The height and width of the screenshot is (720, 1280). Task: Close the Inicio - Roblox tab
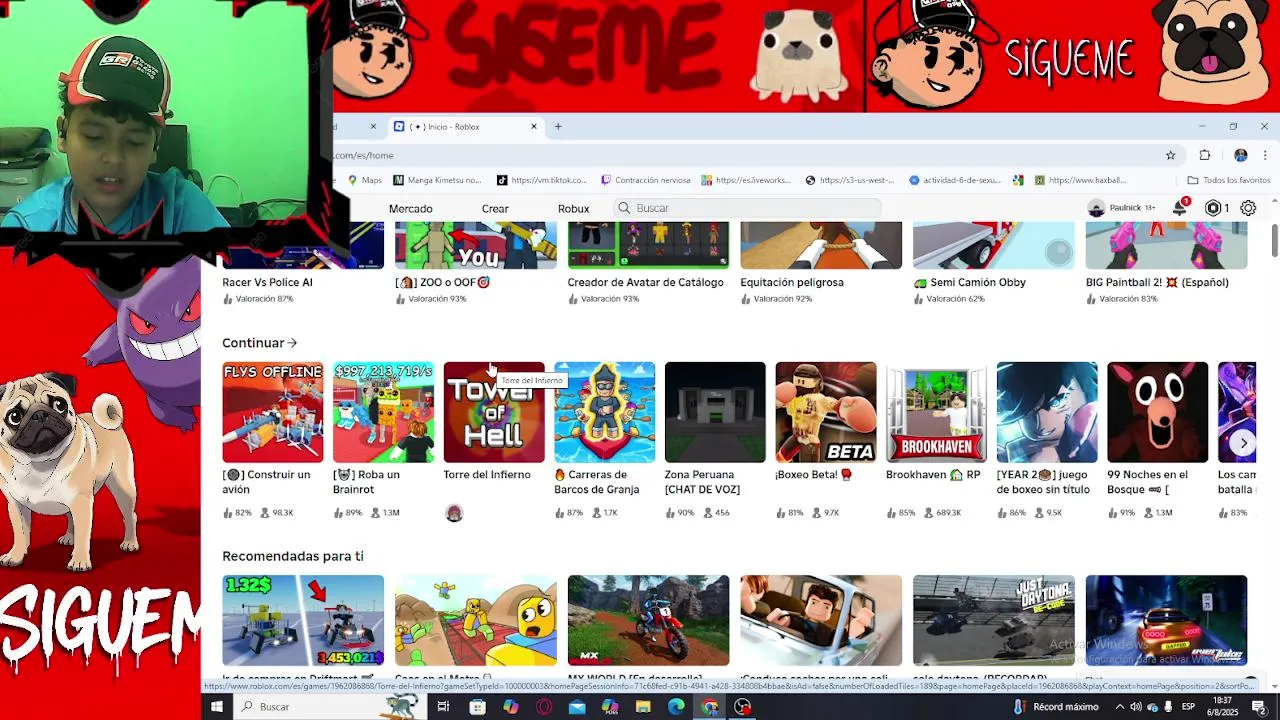pos(534,126)
